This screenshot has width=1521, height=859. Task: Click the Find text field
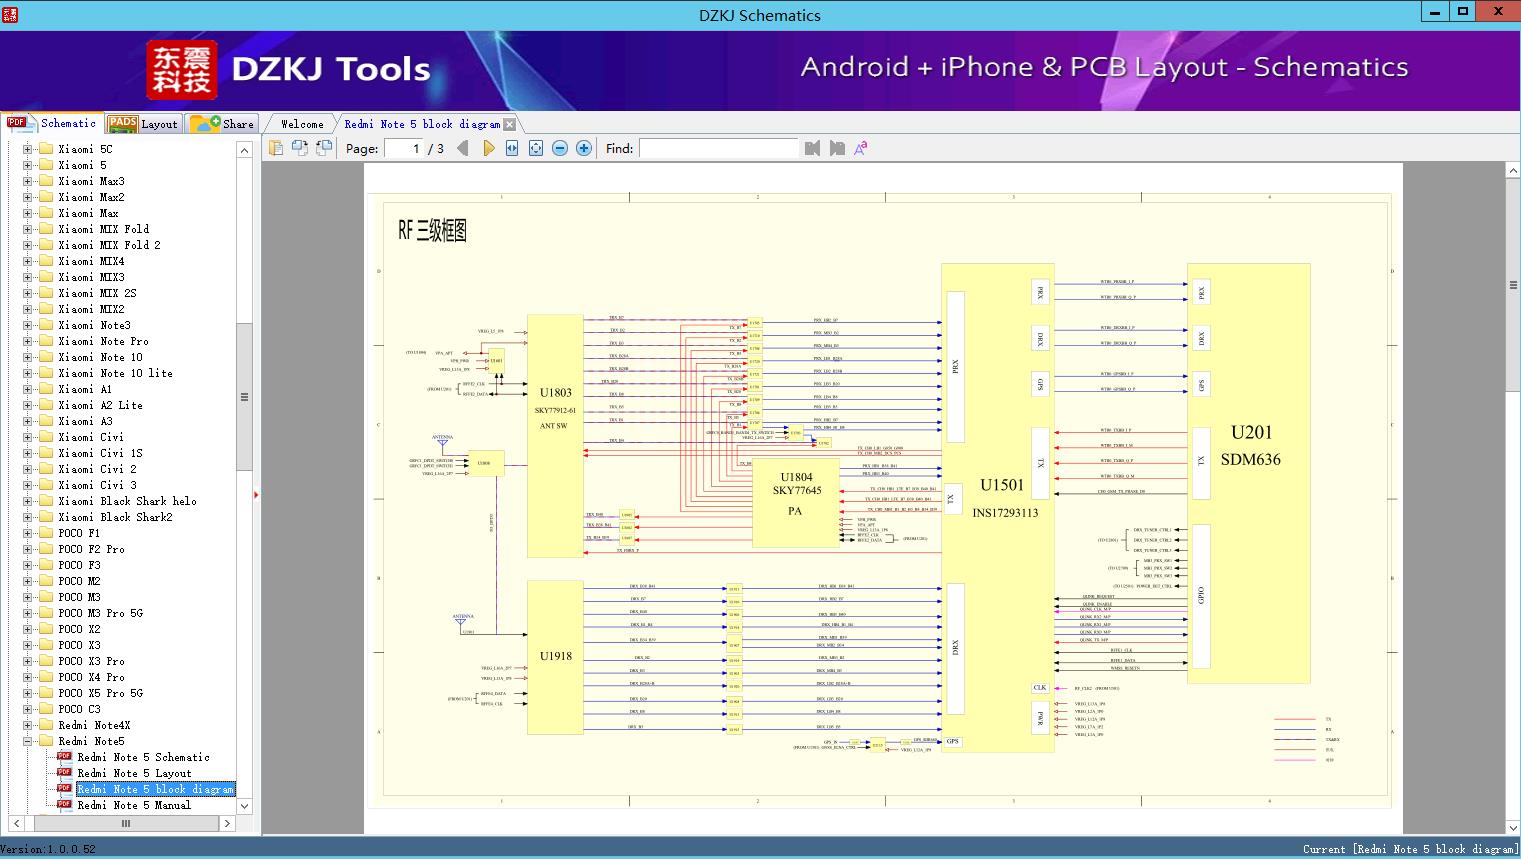[x=718, y=148]
